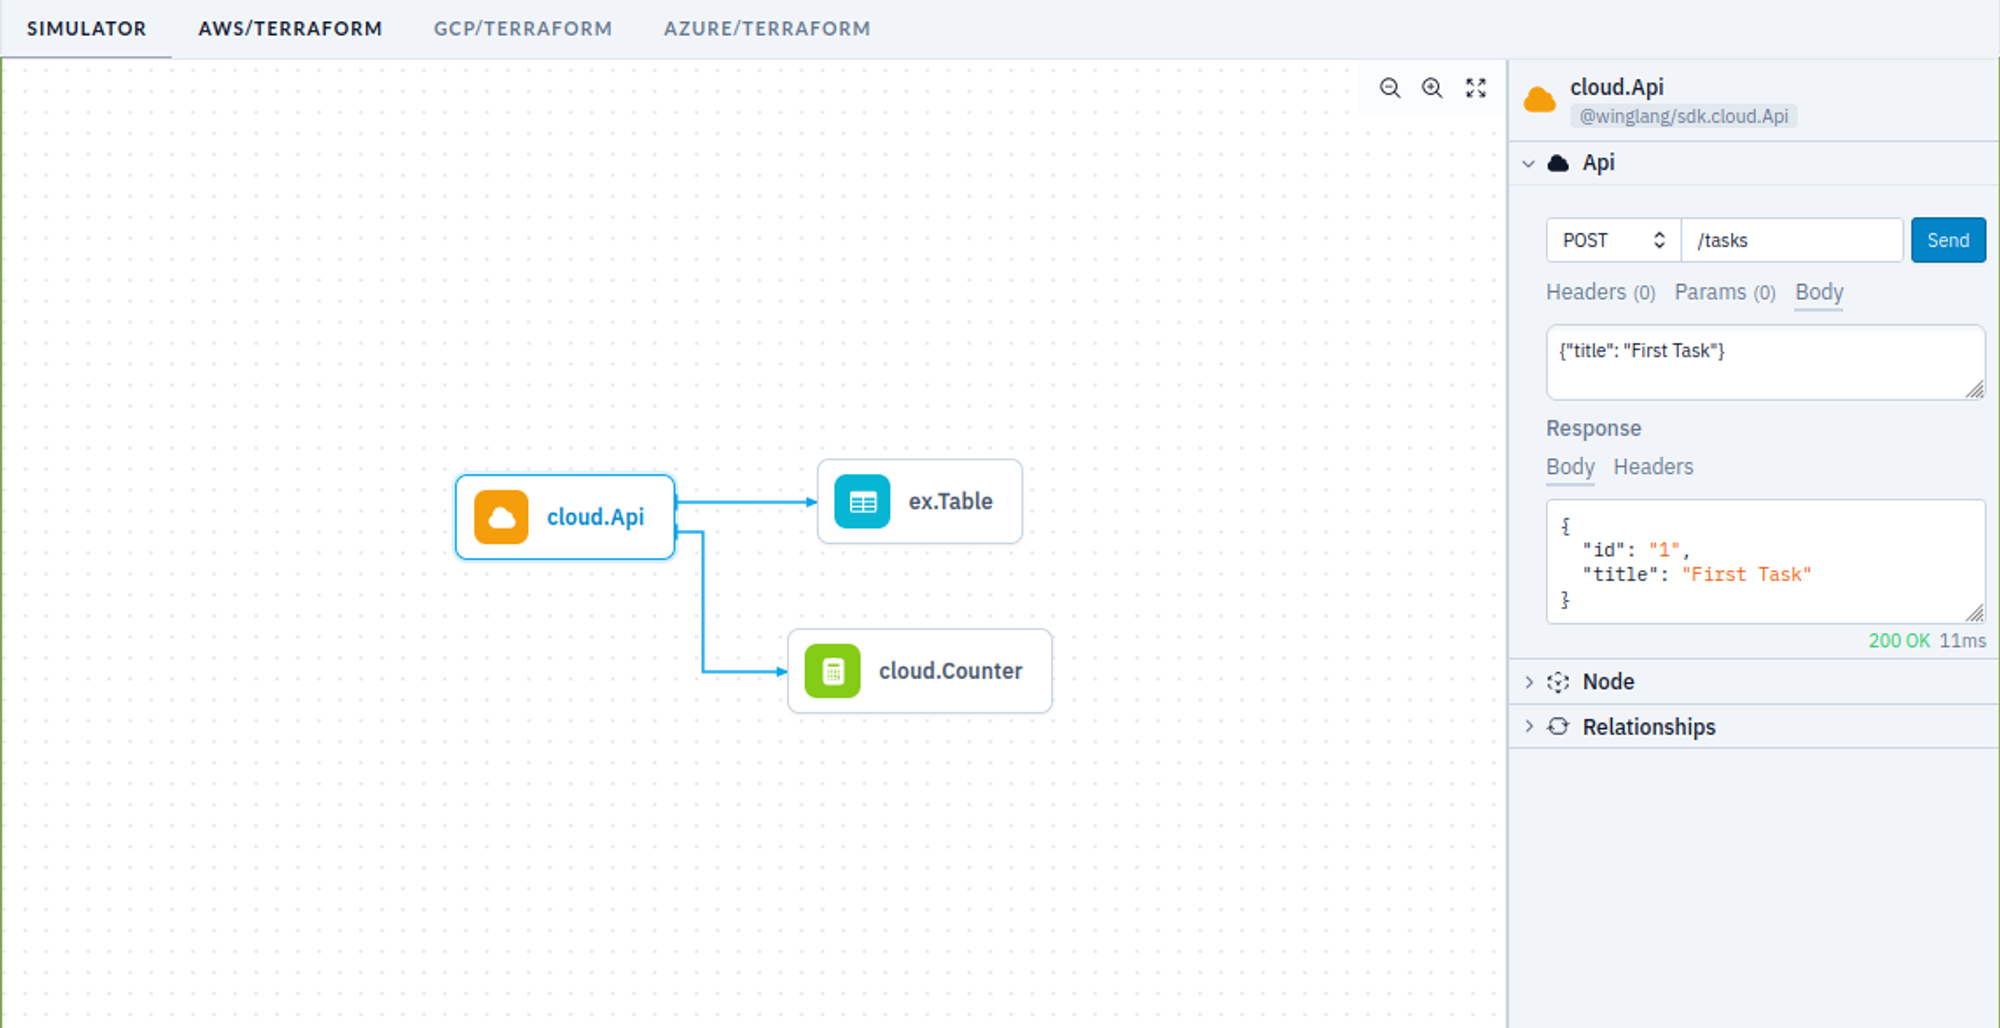Screen dimensions: 2000x1028
Task: Show the Response Headers tab
Action: 1653,467
